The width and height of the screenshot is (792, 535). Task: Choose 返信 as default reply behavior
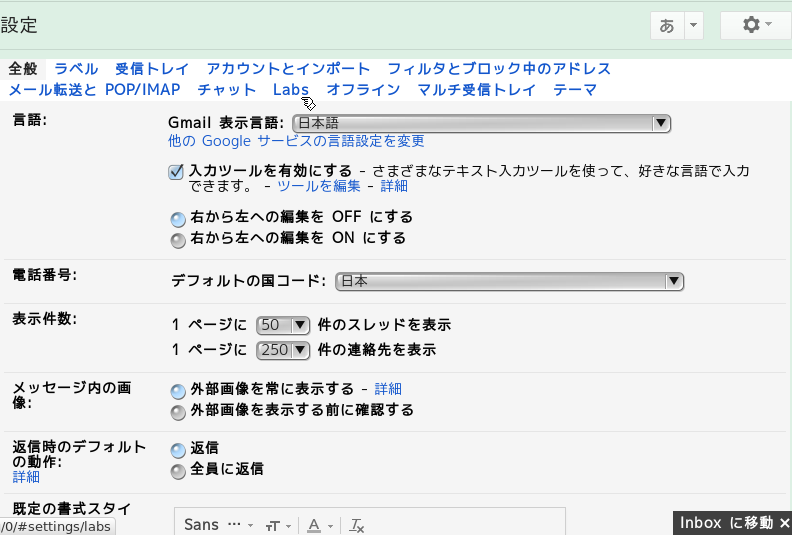[178, 450]
